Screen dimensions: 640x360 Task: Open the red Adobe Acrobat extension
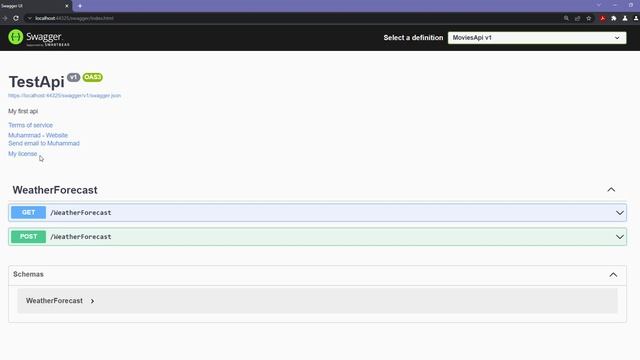pos(602,18)
